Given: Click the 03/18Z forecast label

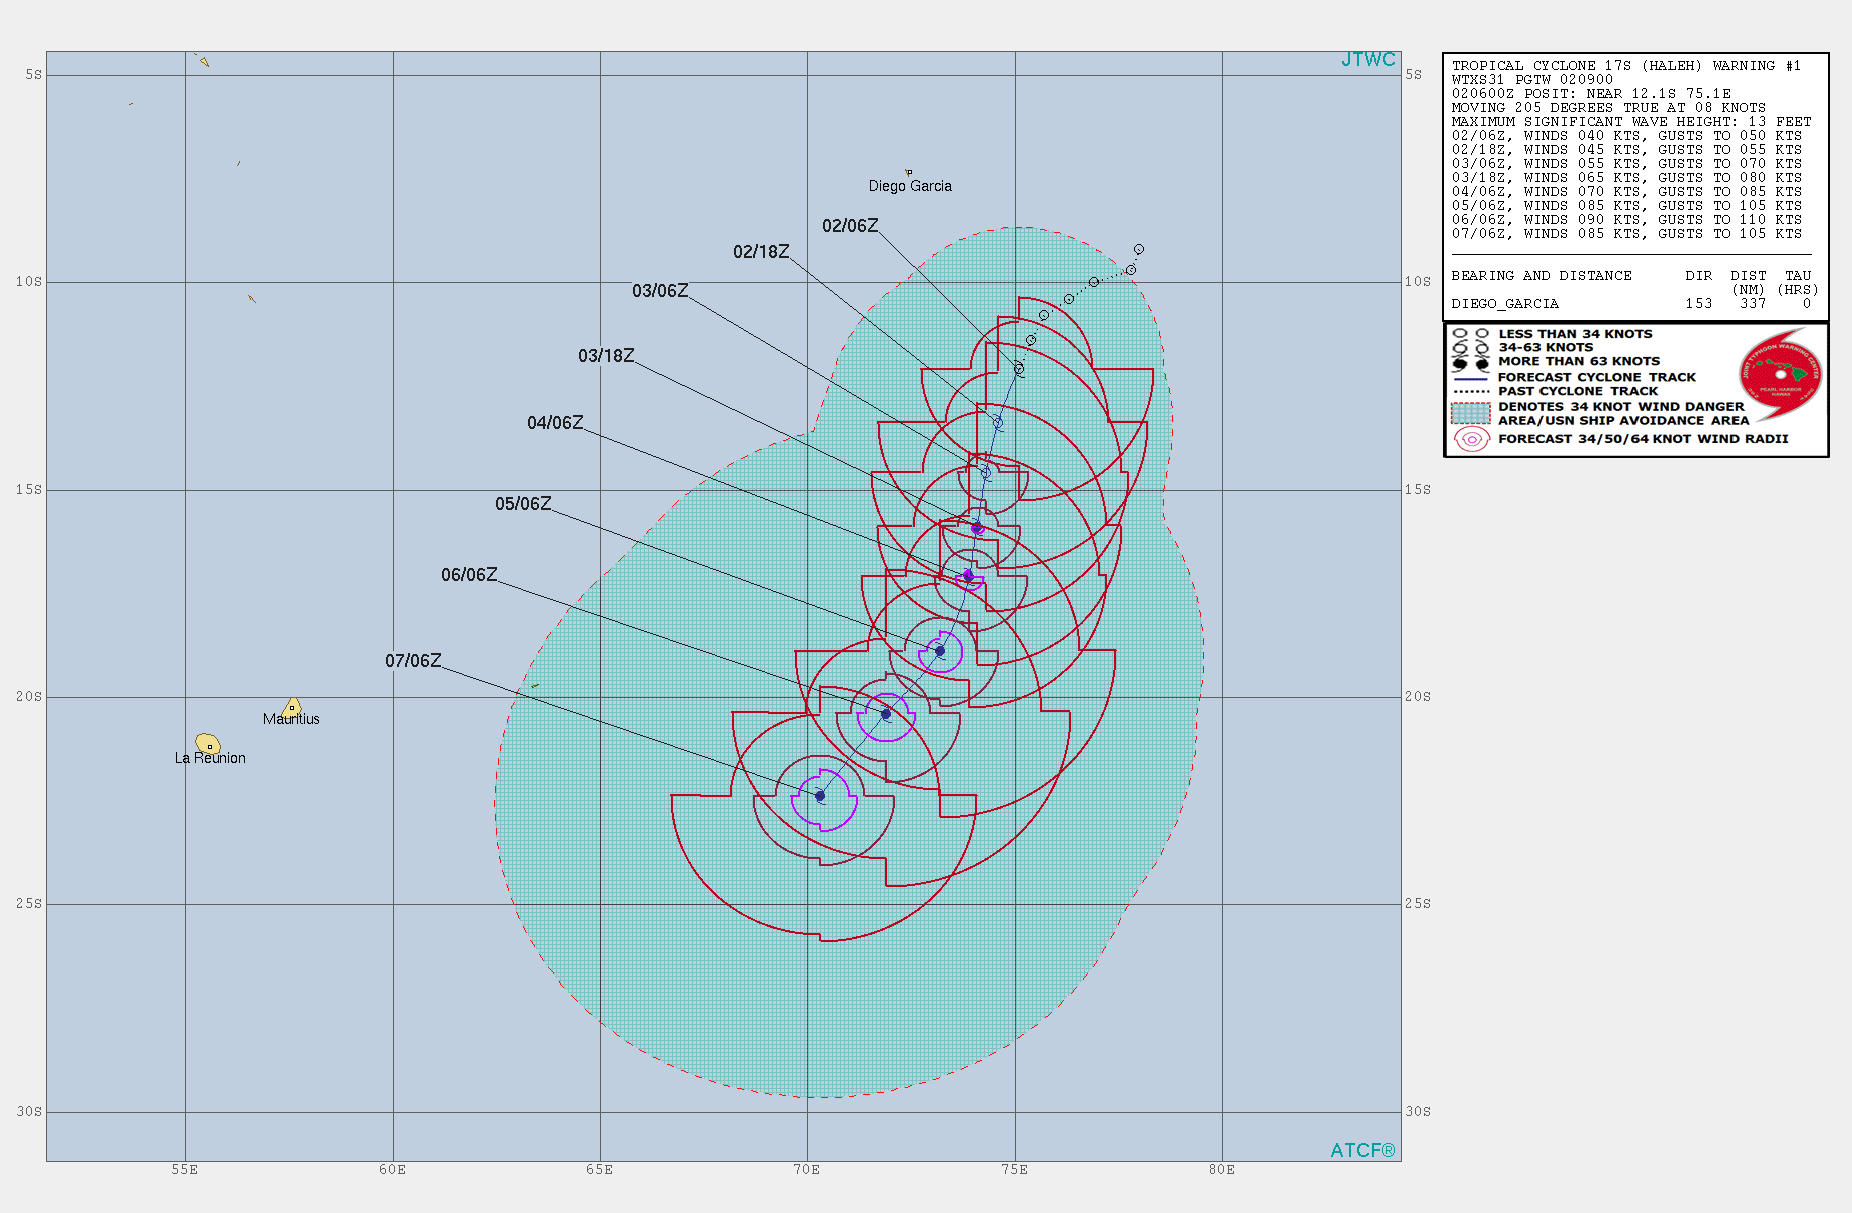Looking at the screenshot, I should tap(606, 356).
